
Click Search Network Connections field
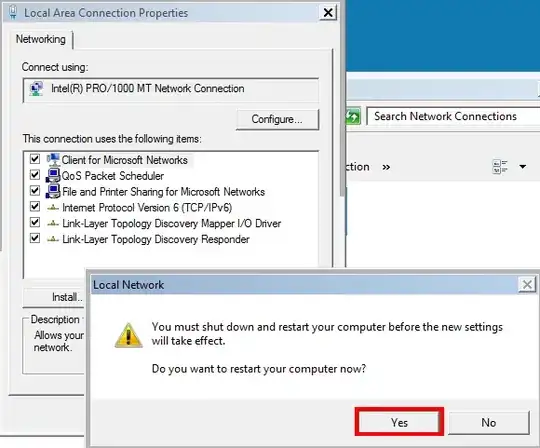(x=453, y=116)
